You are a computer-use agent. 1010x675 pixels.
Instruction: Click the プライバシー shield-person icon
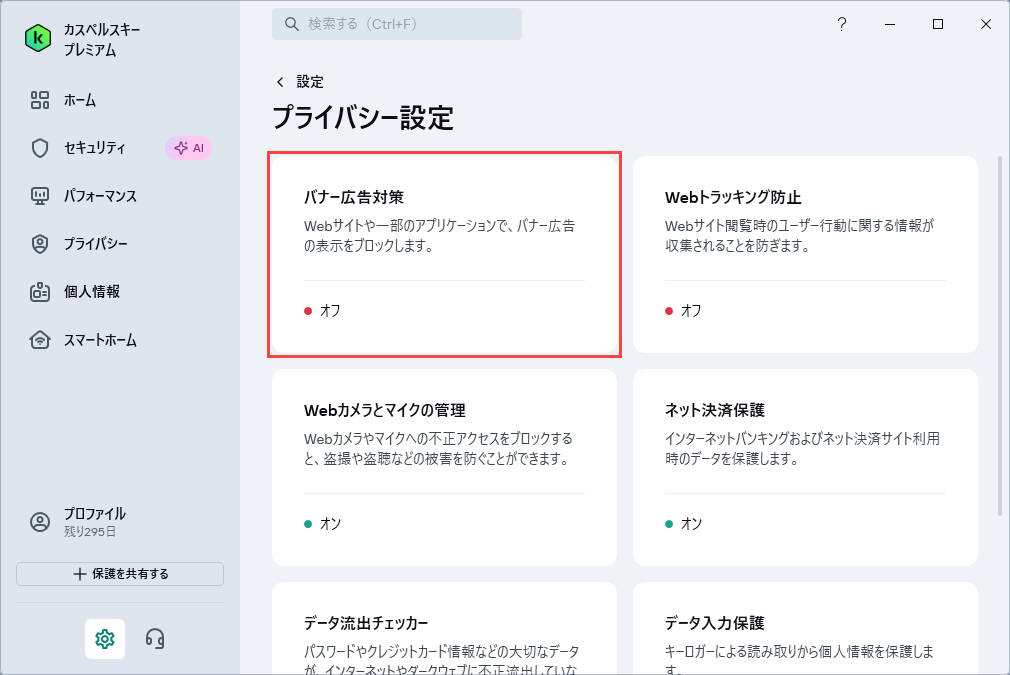(40, 244)
